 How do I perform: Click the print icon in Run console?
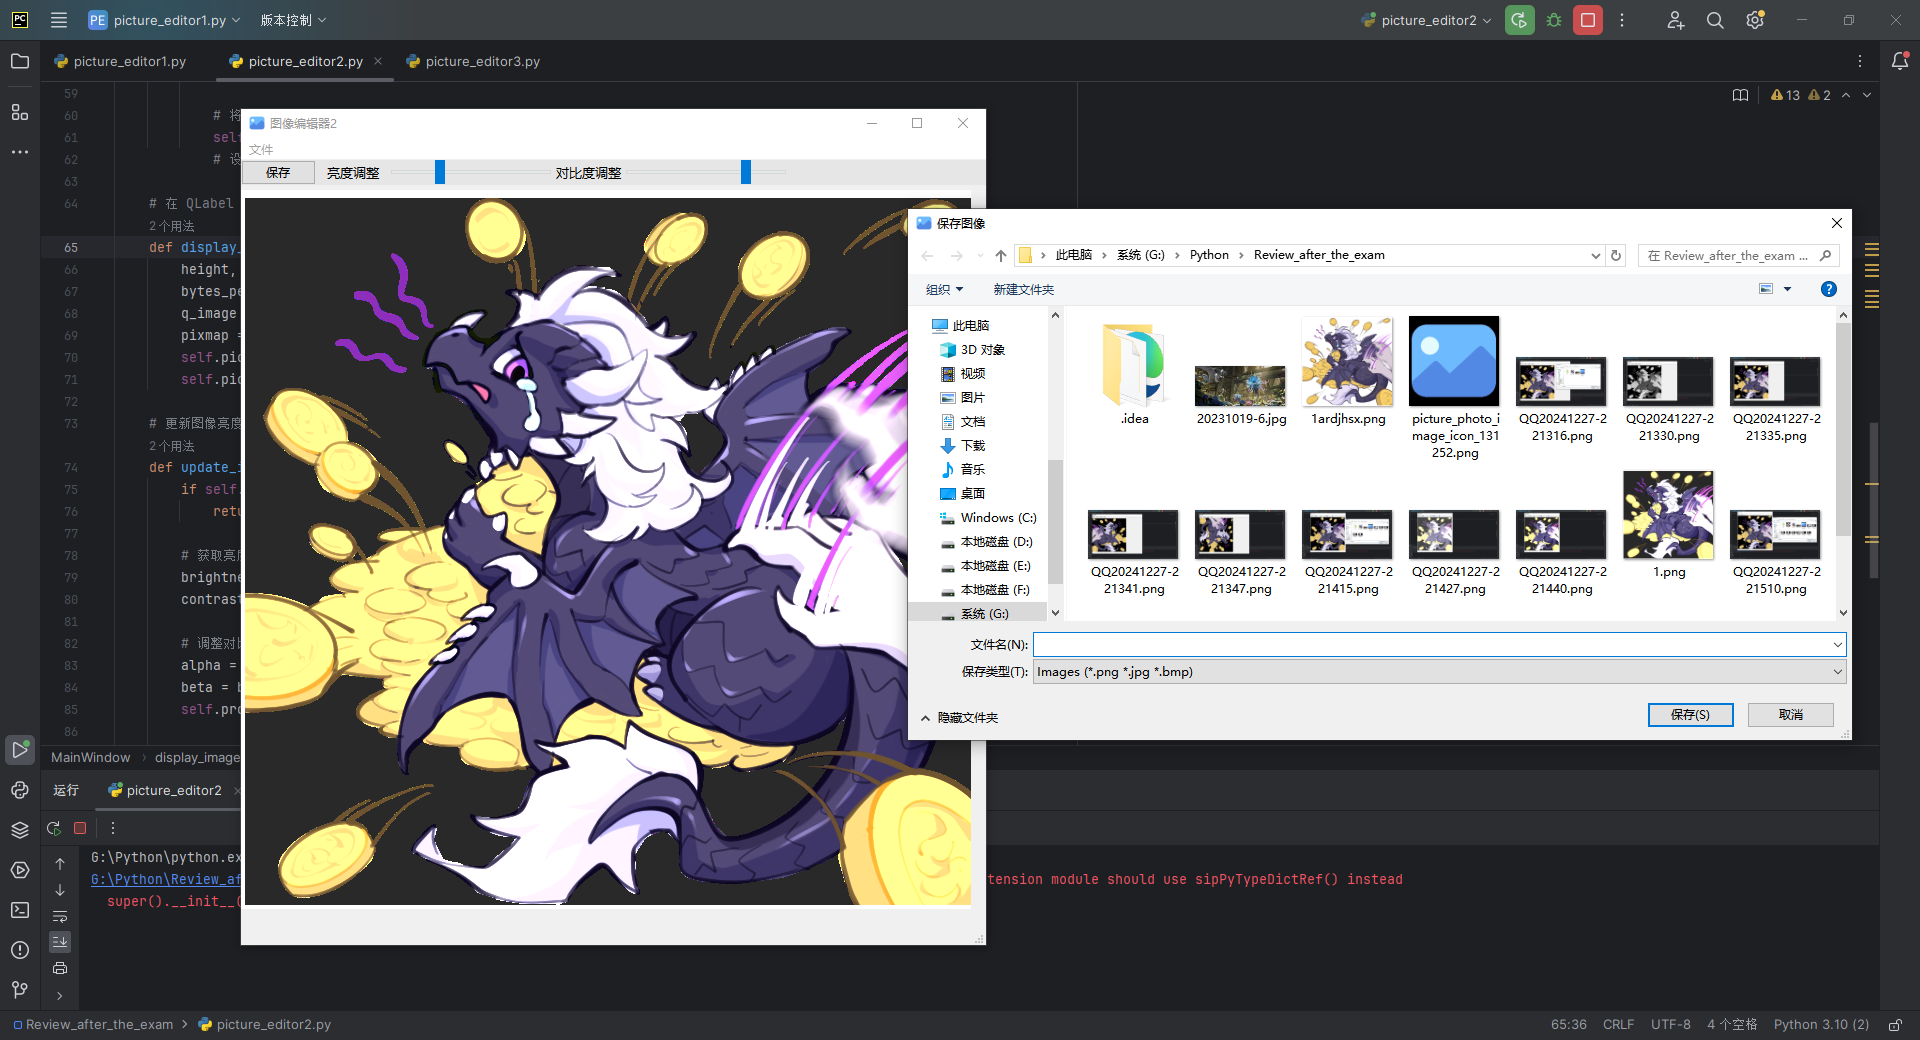pos(60,968)
